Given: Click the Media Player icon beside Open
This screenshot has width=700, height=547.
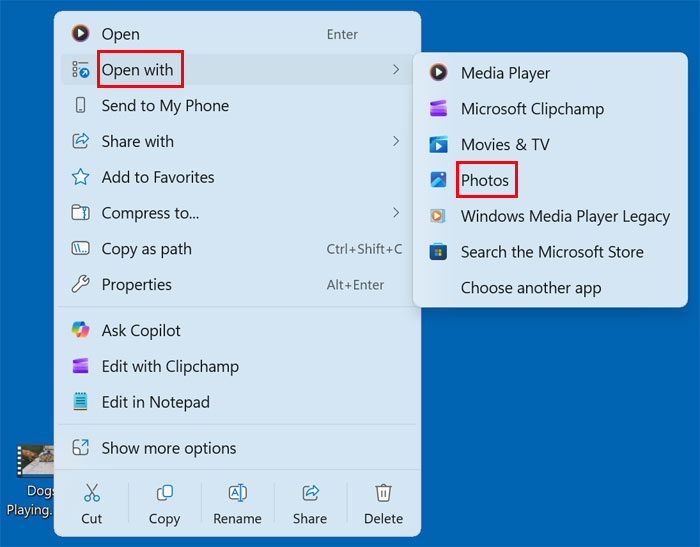Looking at the screenshot, I should pos(80,33).
